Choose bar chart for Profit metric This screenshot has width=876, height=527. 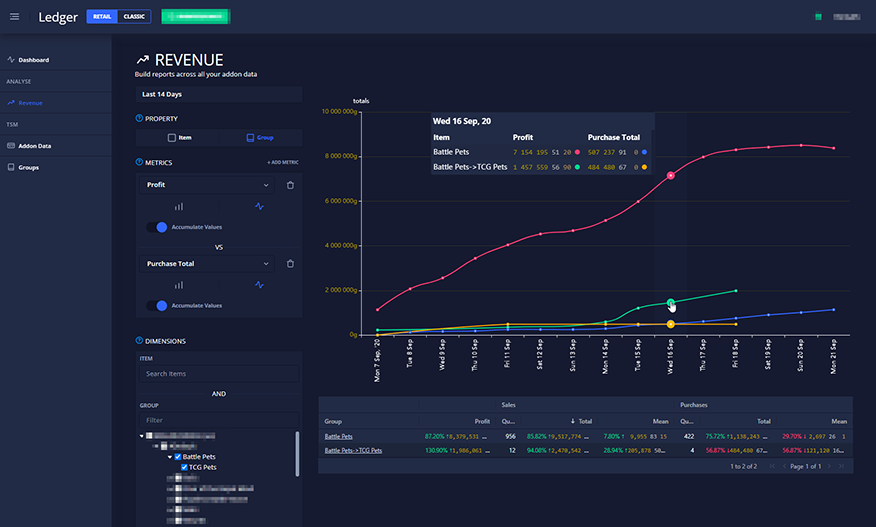179,207
